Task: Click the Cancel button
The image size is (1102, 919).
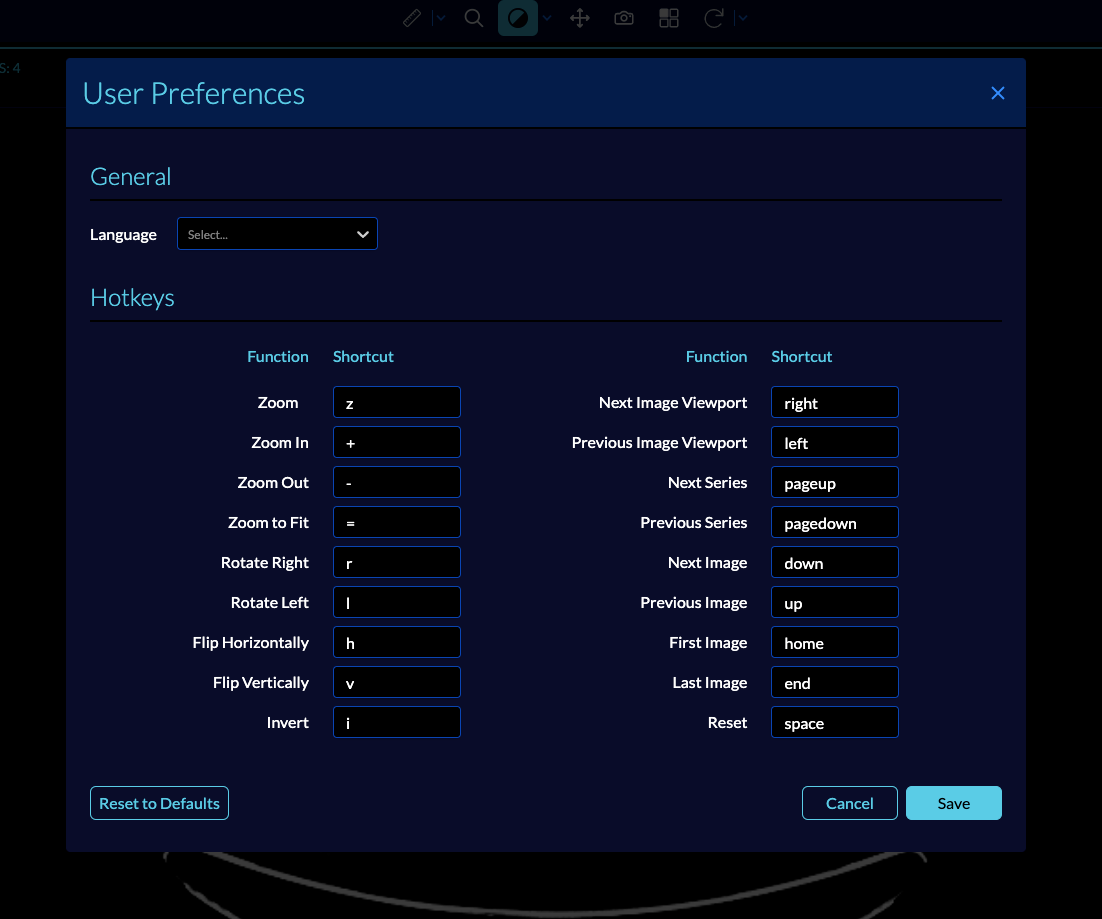Action: point(849,802)
